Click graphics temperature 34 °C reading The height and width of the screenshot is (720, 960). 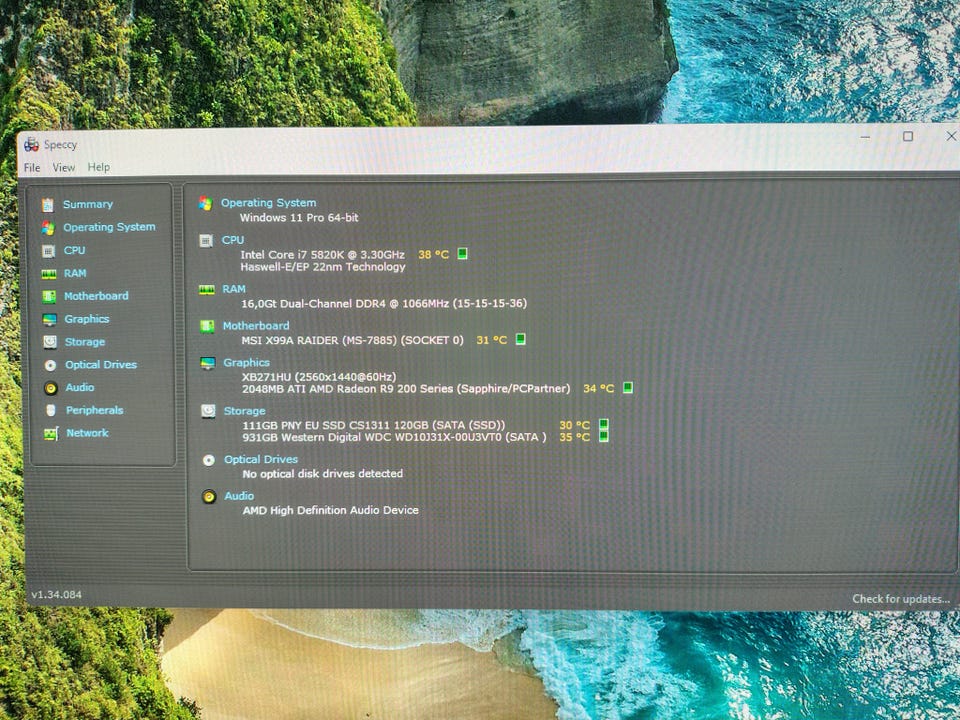click(598, 388)
